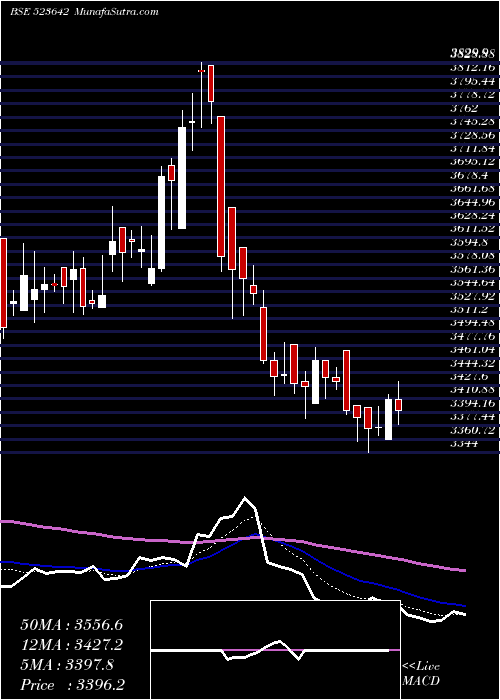The width and height of the screenshot is (500, 700).
Task: Click the 50MA : 3556.6 legend entry
Action: point(71,625)
